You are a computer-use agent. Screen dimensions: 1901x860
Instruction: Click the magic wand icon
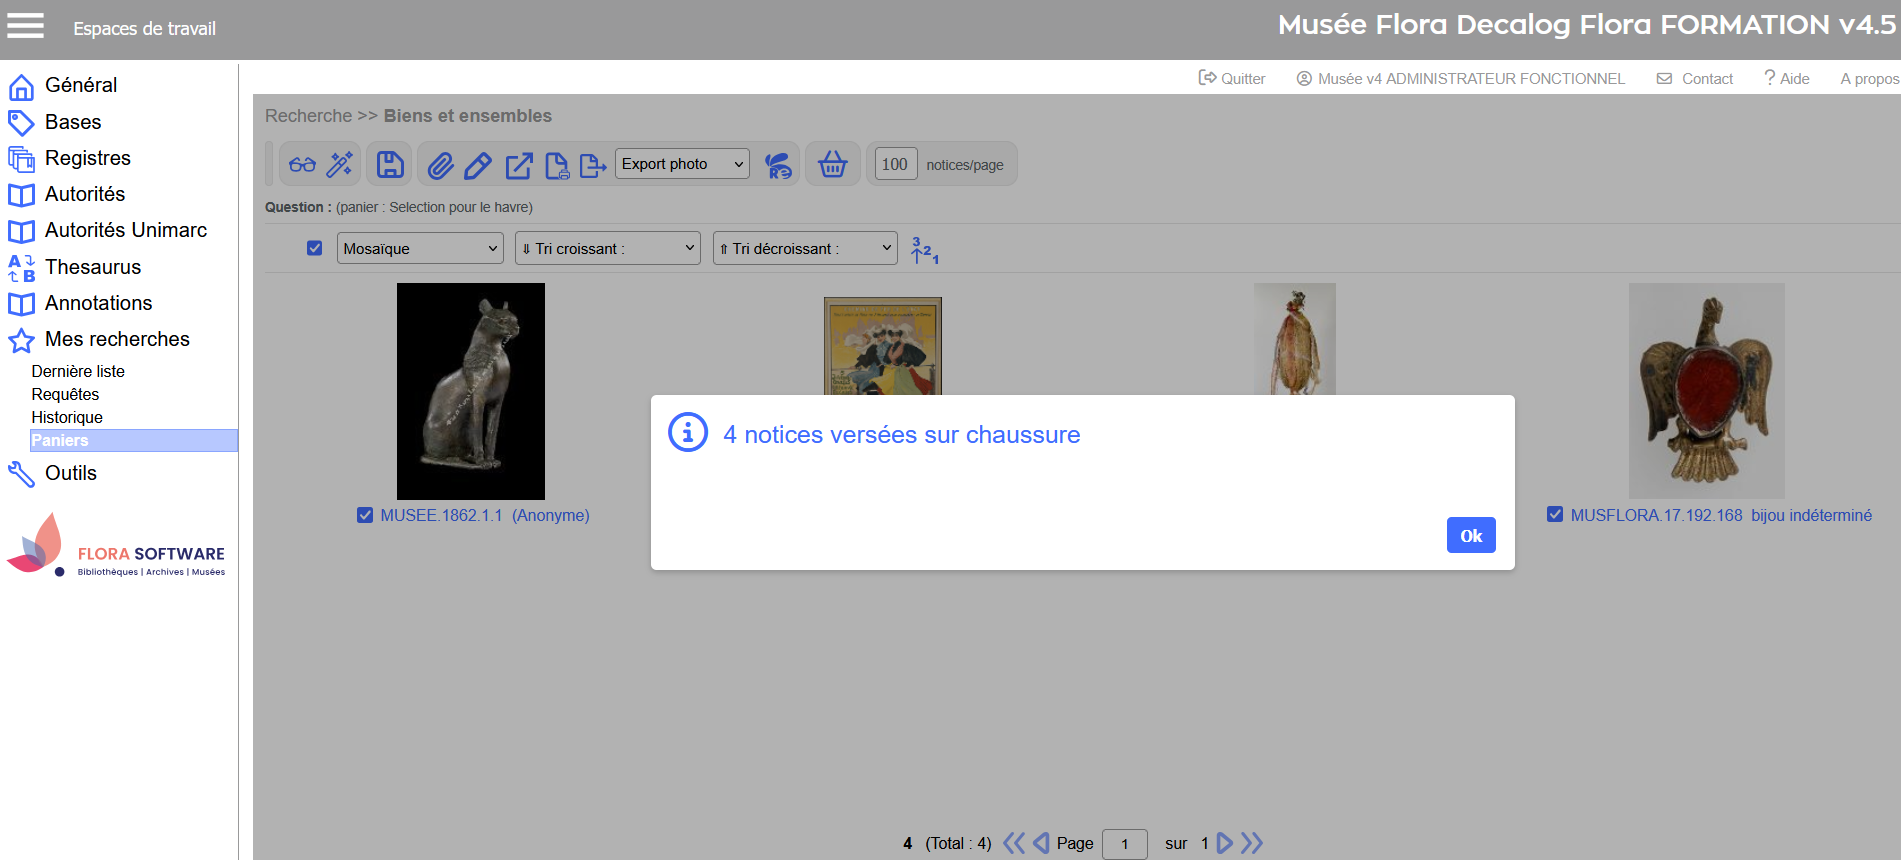[340, 165]
